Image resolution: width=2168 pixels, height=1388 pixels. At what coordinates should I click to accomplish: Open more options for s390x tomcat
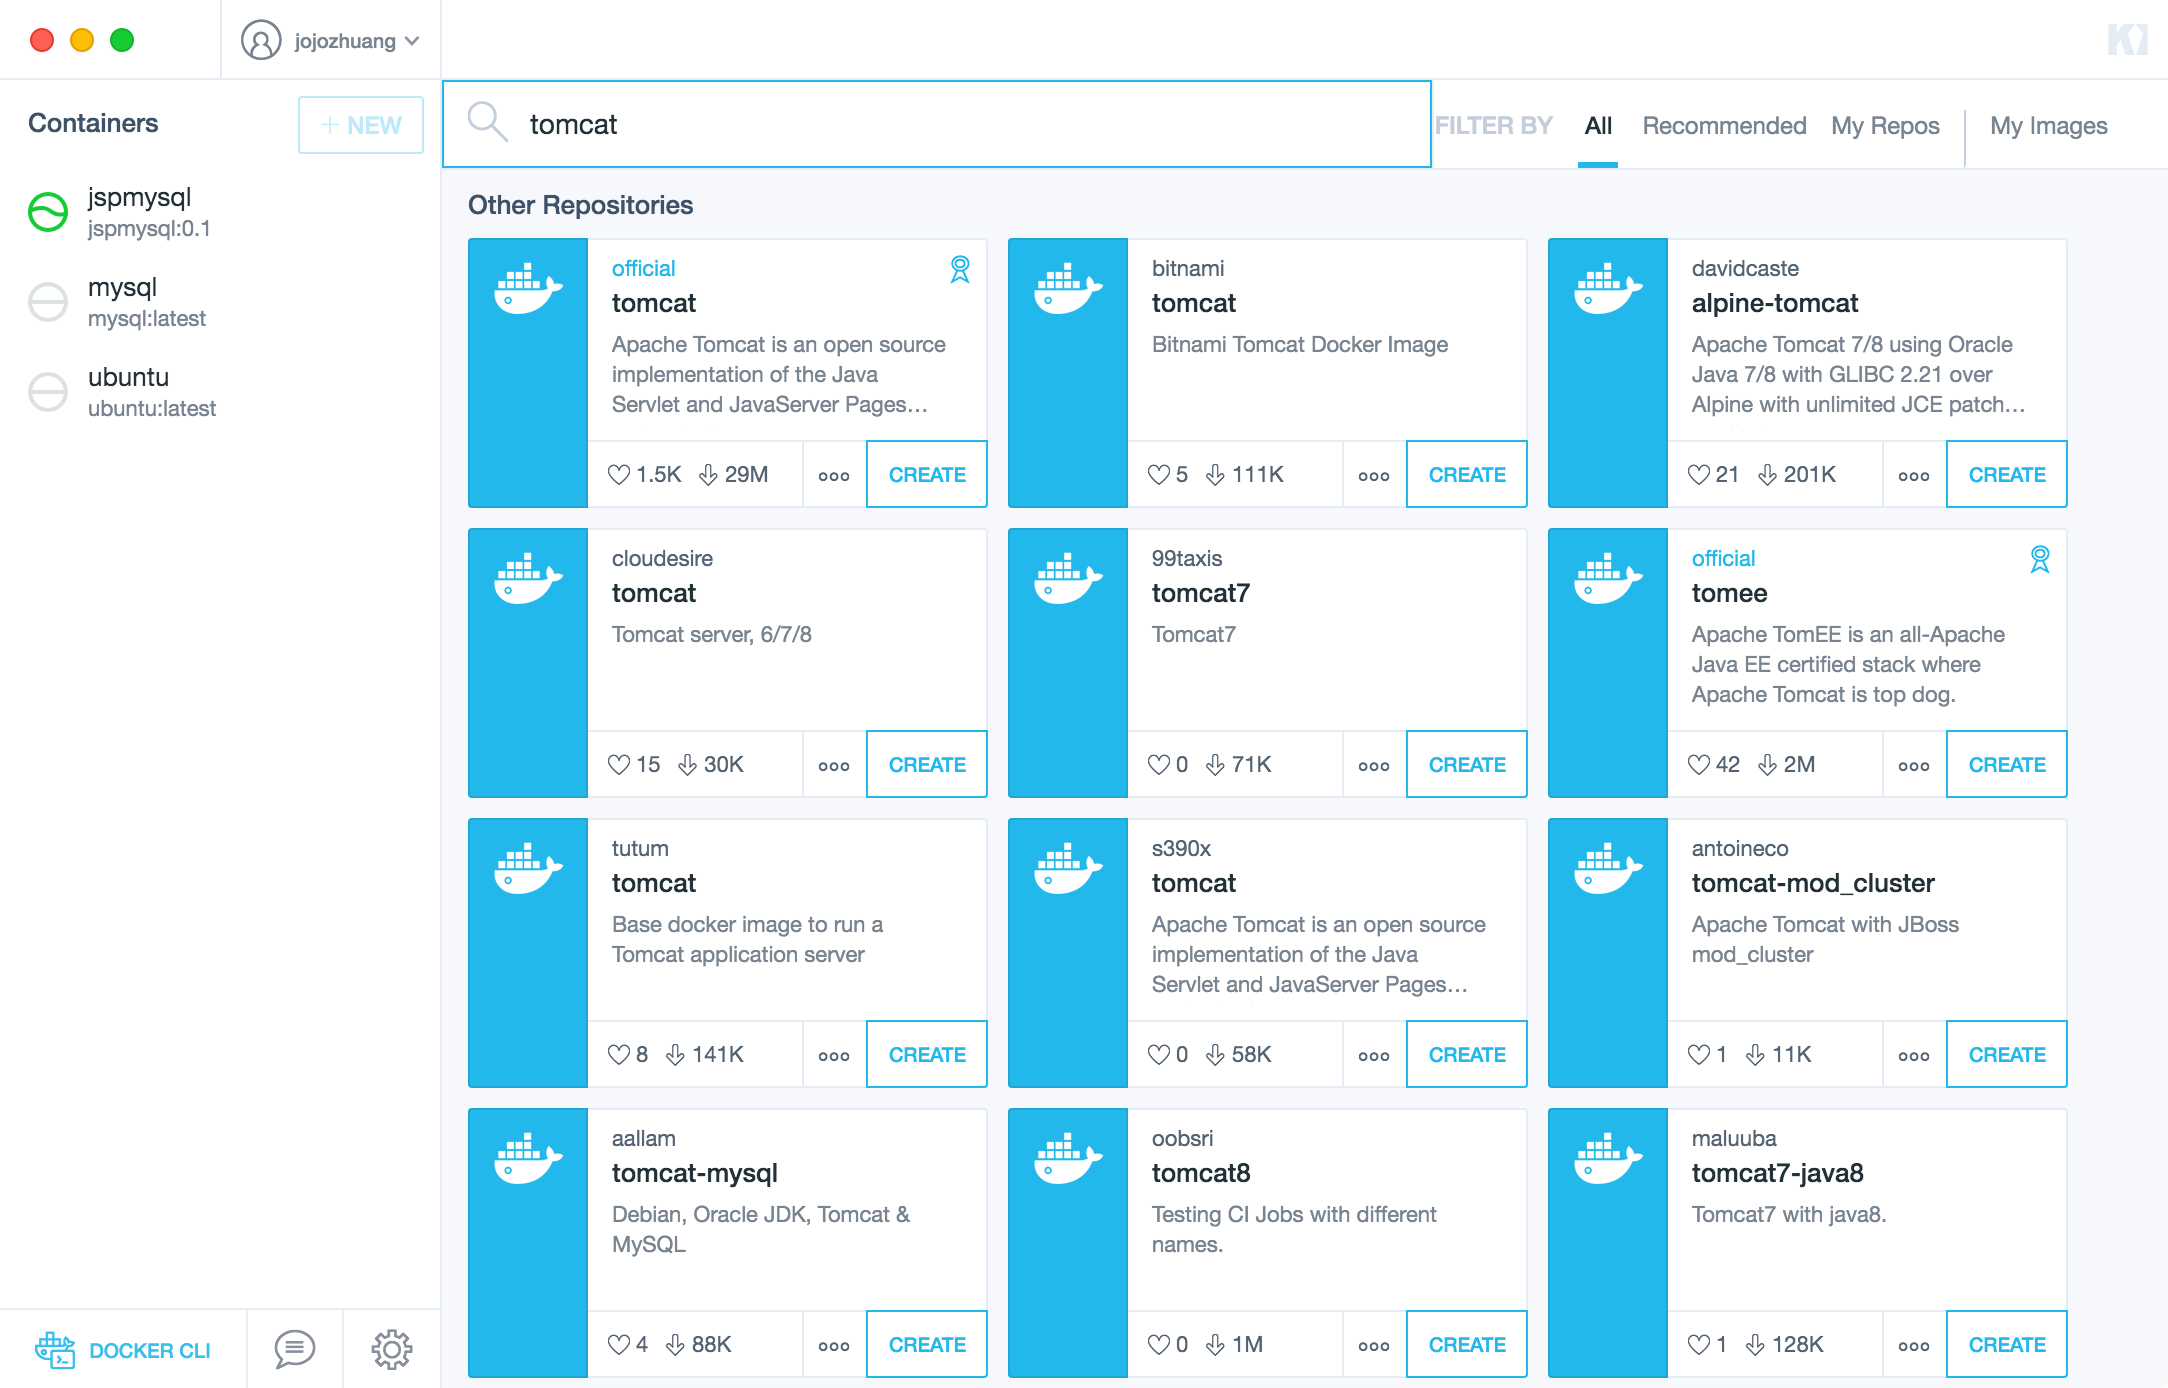(x=1374, y=1056)
